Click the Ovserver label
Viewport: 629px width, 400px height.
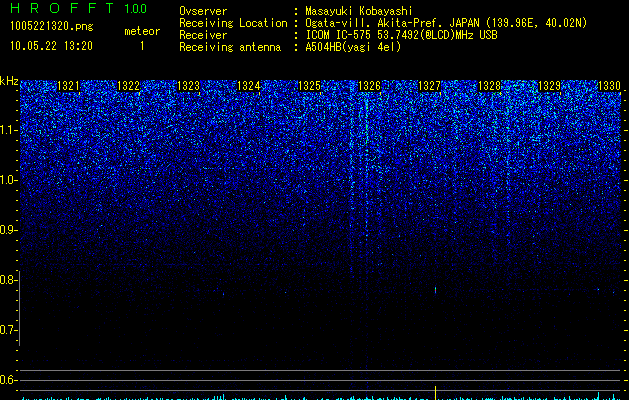tap(203, 11)
